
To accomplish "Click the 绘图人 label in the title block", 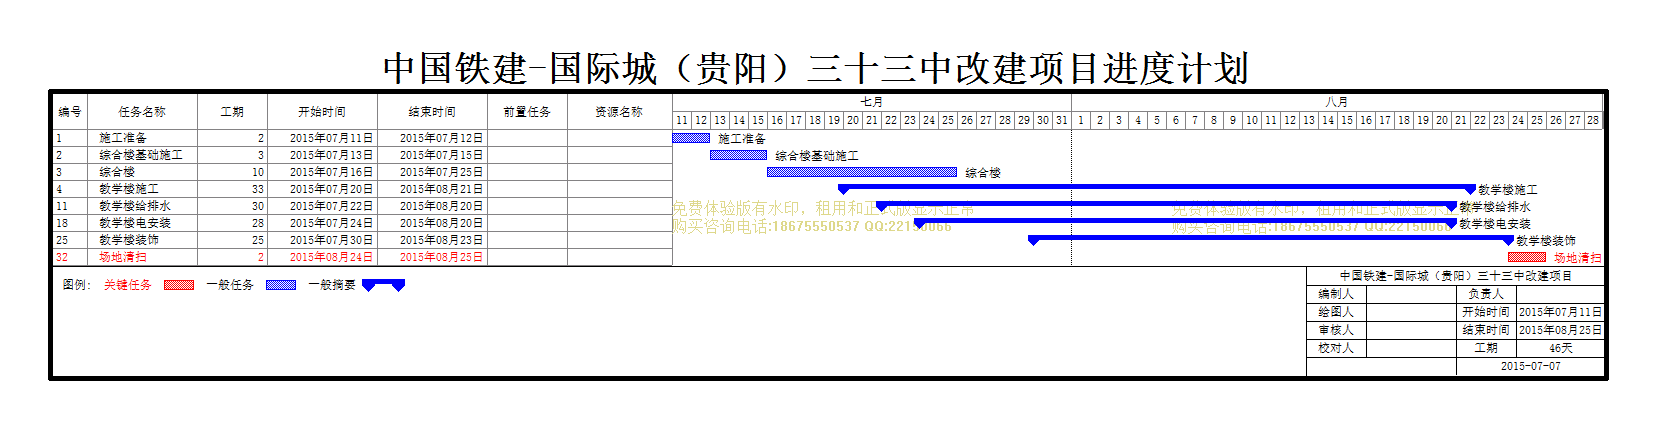I will click(x=1336, y=312).
